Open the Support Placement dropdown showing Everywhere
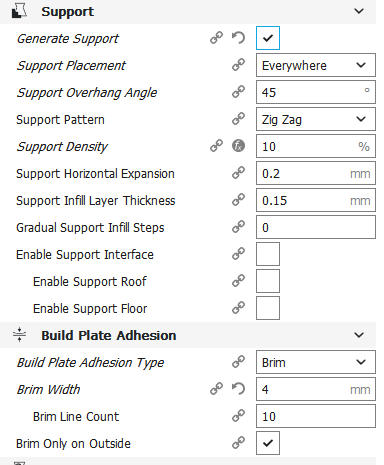Image resolution: width=384 pixels, height=465 pixels. pos(316,65)
